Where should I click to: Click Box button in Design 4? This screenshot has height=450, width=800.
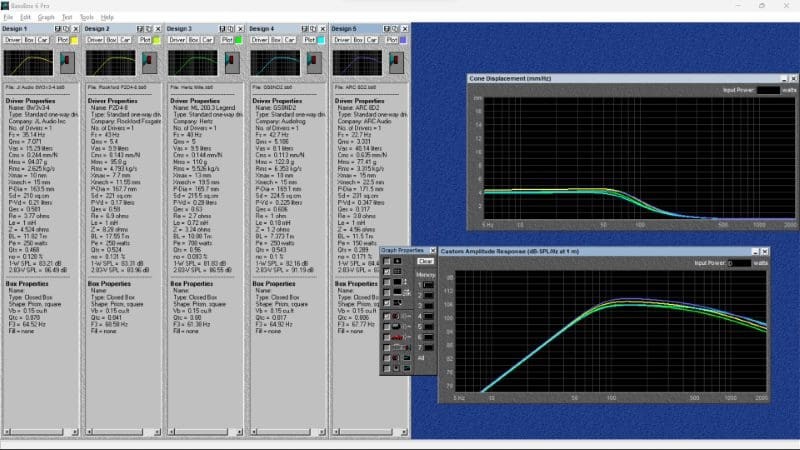276,40
